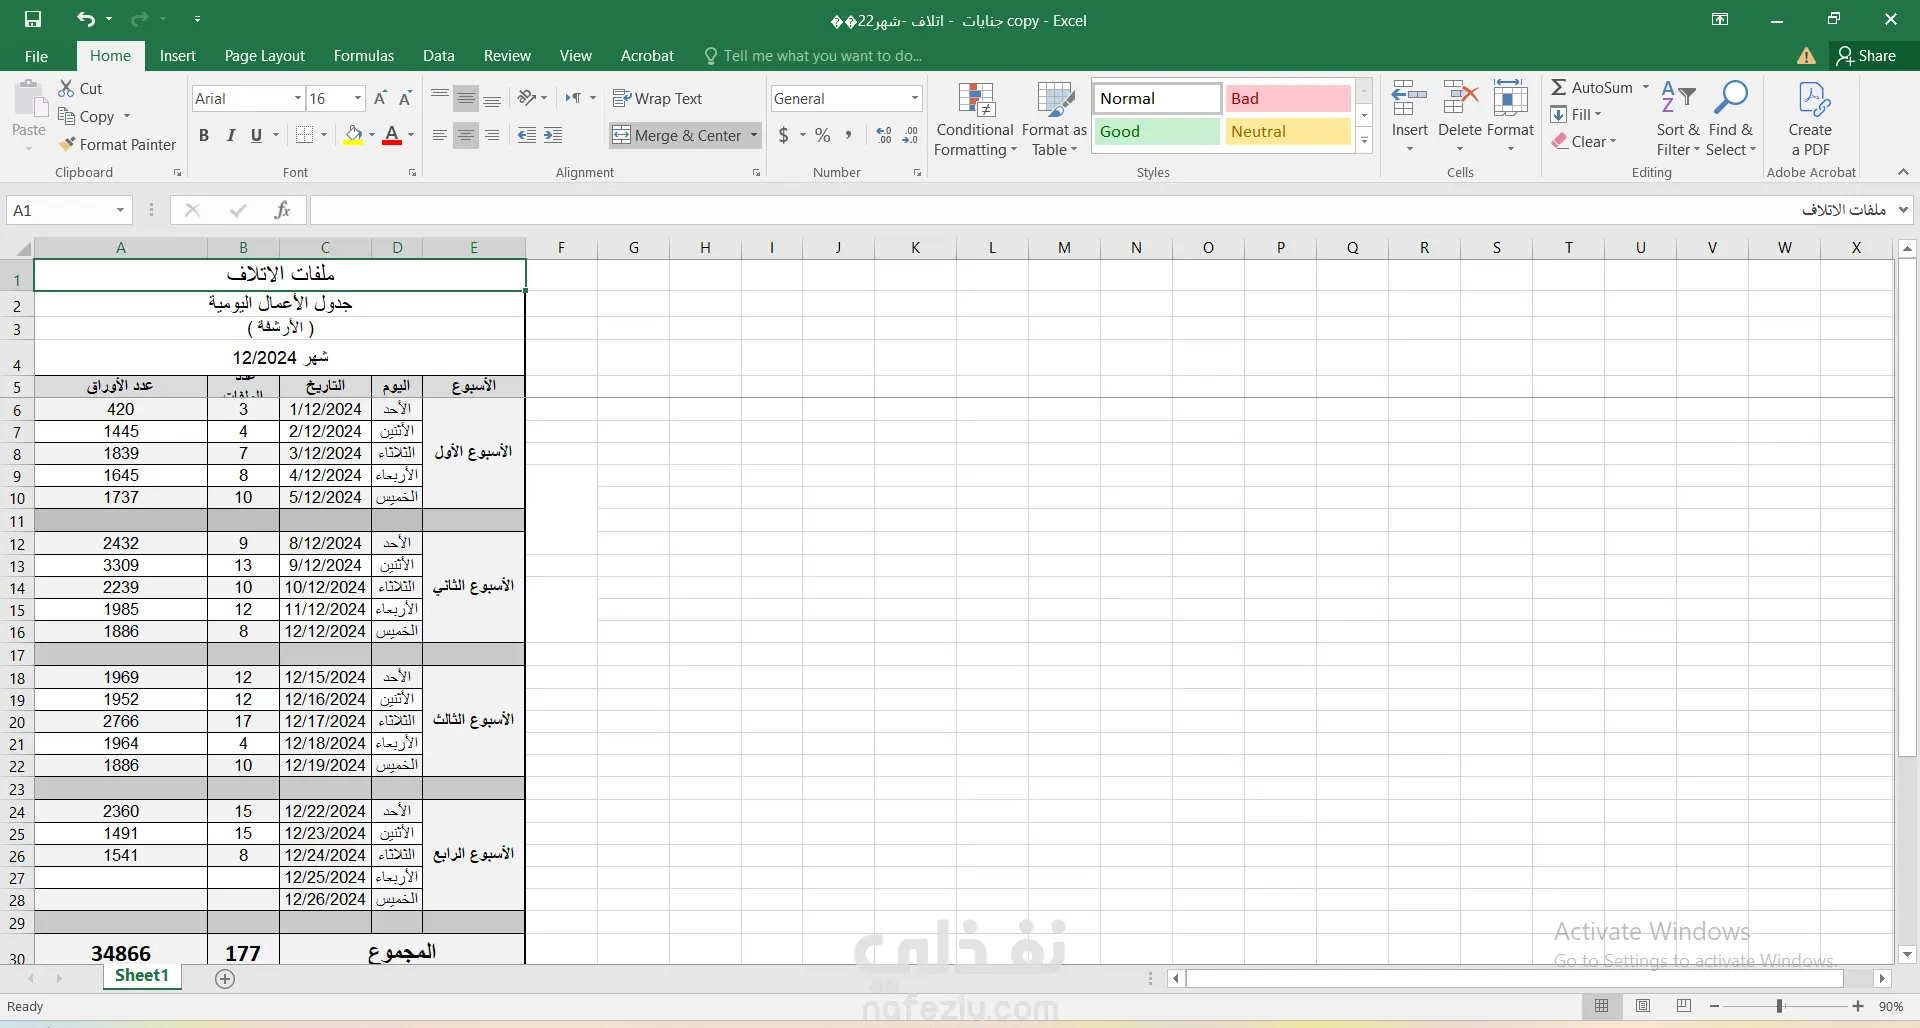The height and width of the screenshot is (1028, 1920).
Task: Click the Percent Style icon
Action: click(823, 135)
